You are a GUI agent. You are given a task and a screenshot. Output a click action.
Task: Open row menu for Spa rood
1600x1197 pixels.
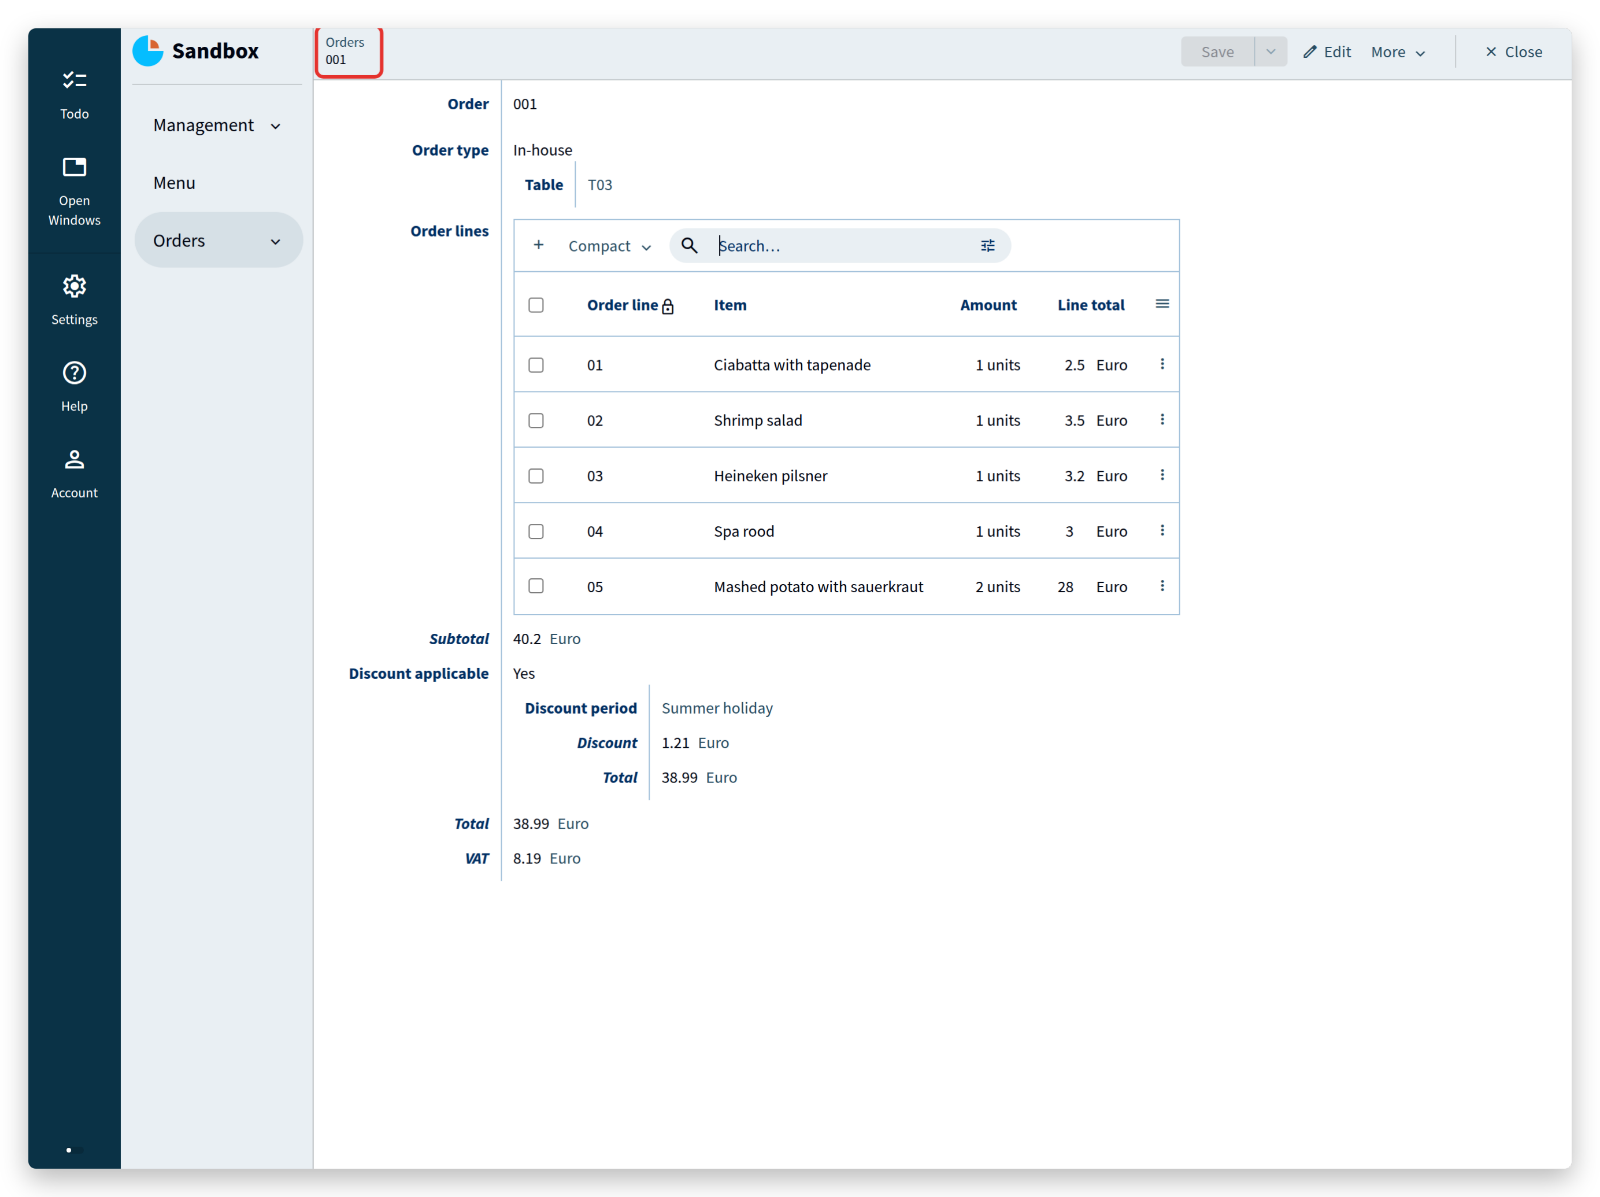tap(1162, 531)
